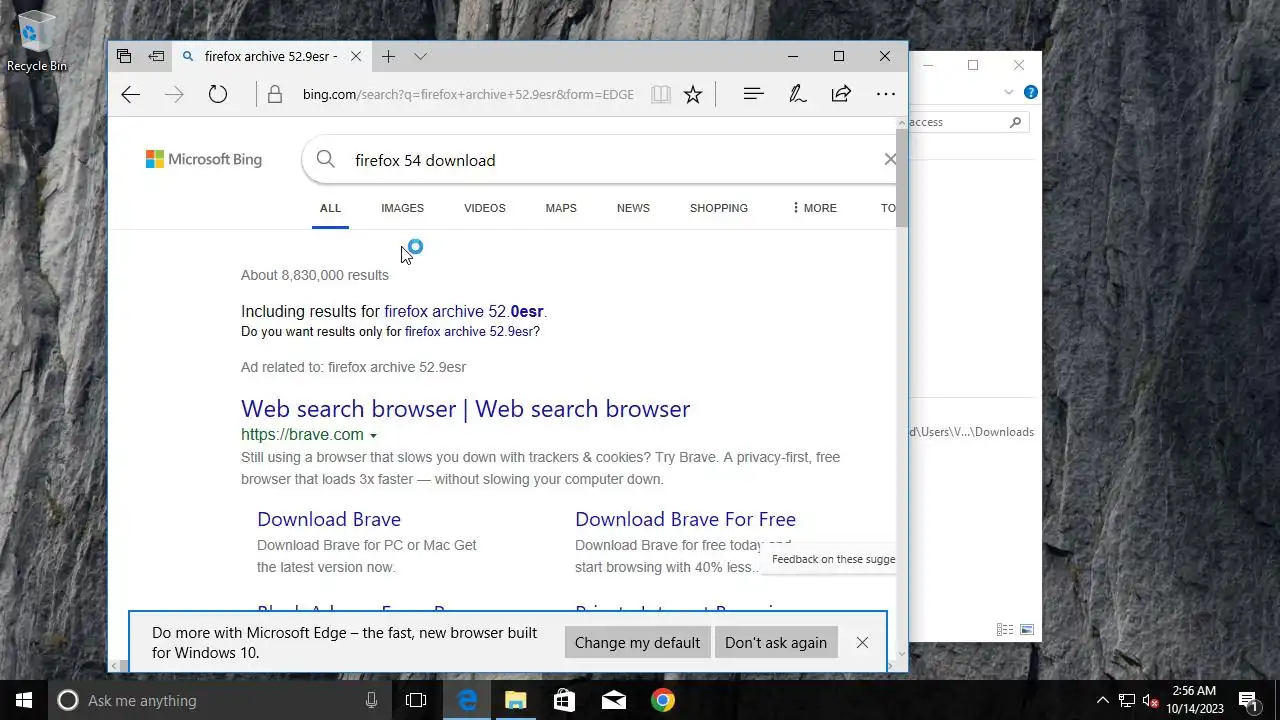Screen dimensions: 1280x720
Task: Open Mail app from taskbar
Action: [x=613, y=700]
